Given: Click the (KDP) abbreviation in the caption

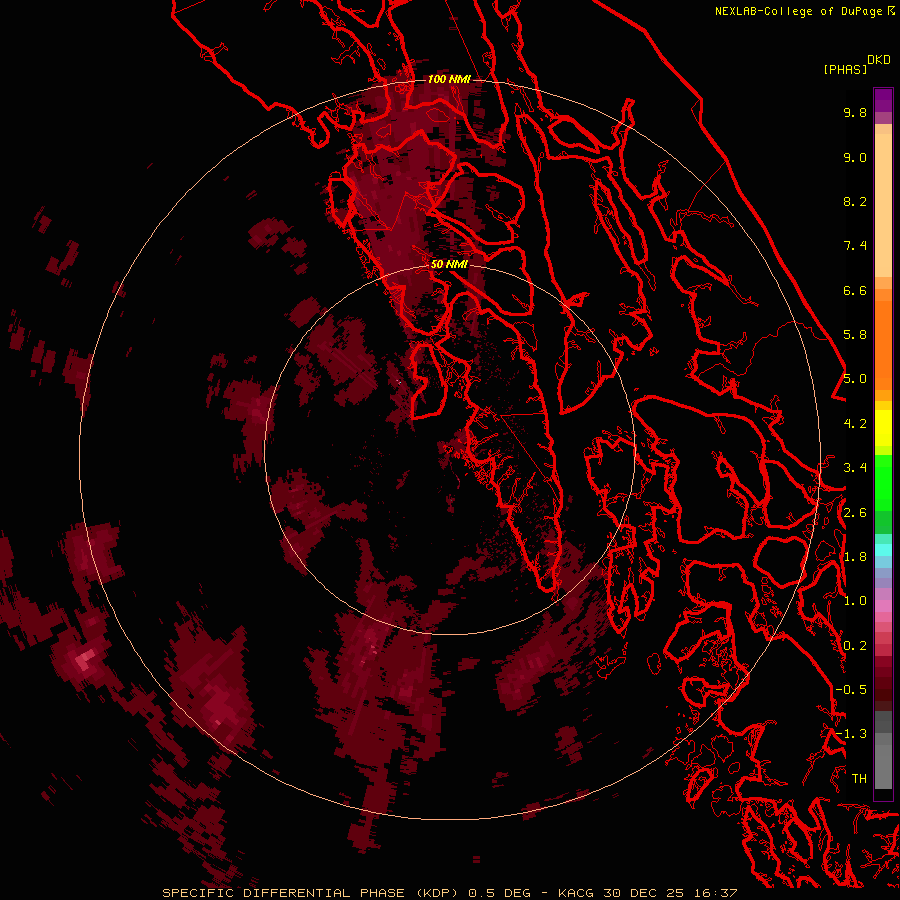Looking at the screenshot, I should [x=439, y=893].
